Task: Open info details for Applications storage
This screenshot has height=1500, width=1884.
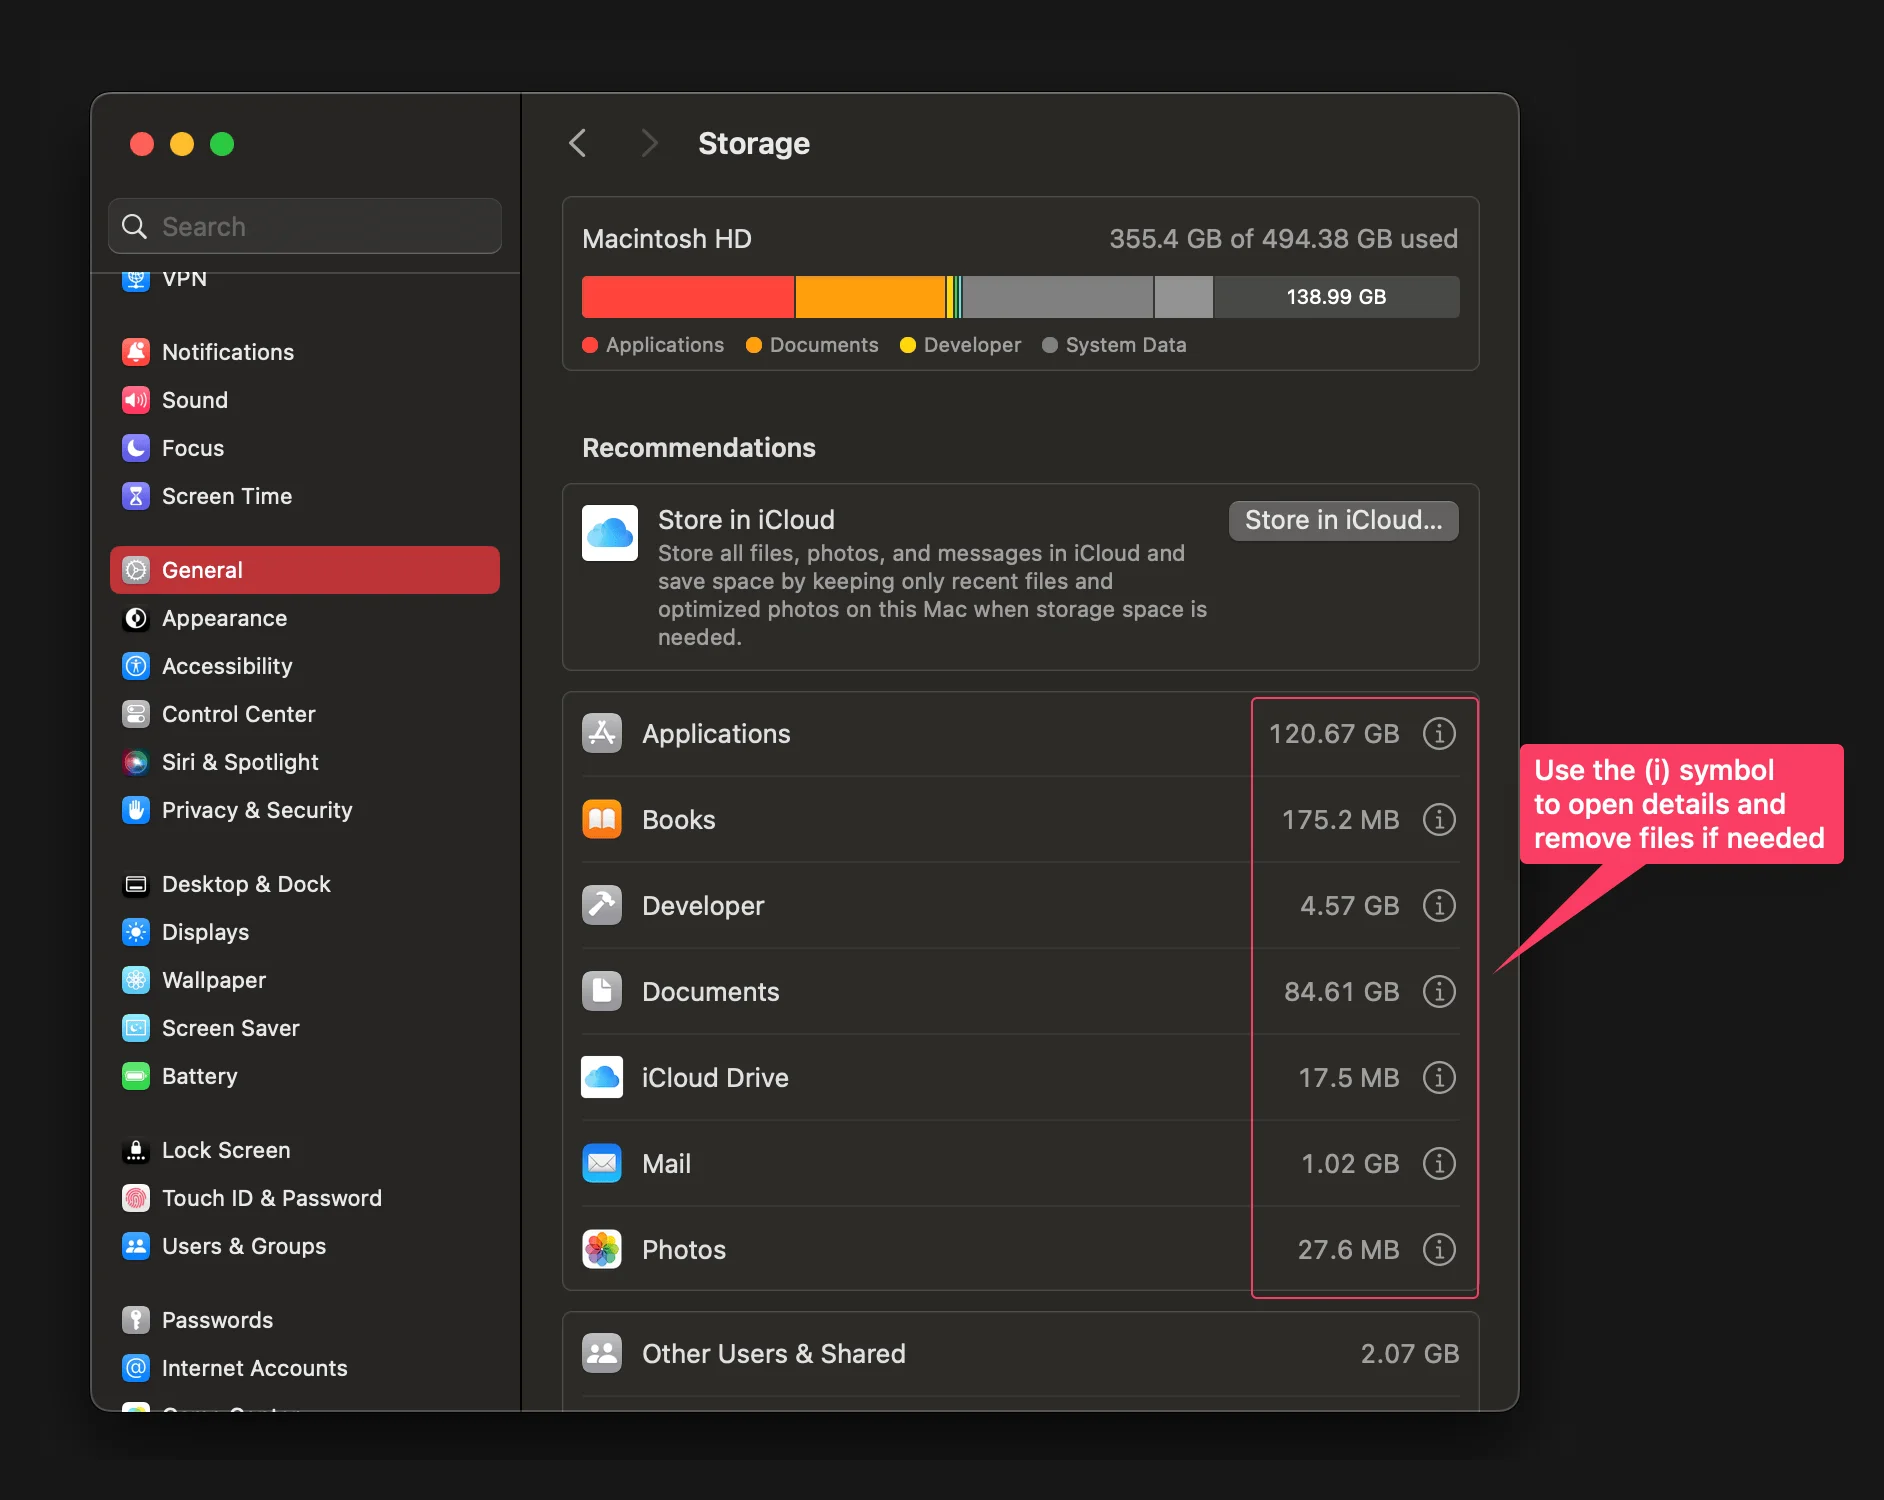Action: click(x=1438, y=734)
